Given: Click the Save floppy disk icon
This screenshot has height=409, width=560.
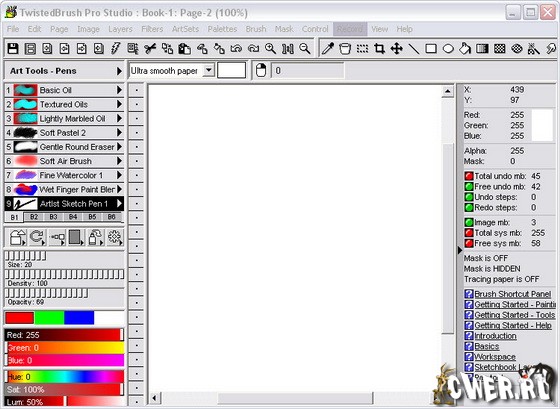Looking at the screenshot, I should pyautogui.click(x=13, y=49).
